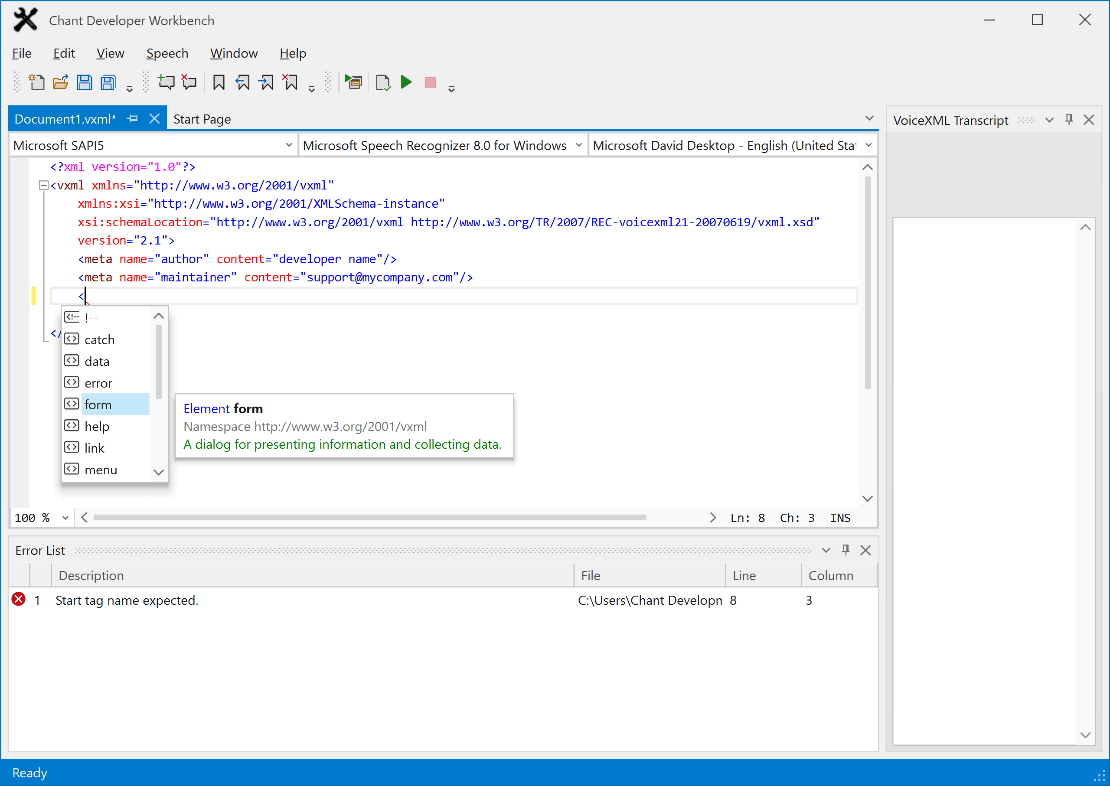Create a new file with the toolbar icon

tap(36, 82)
